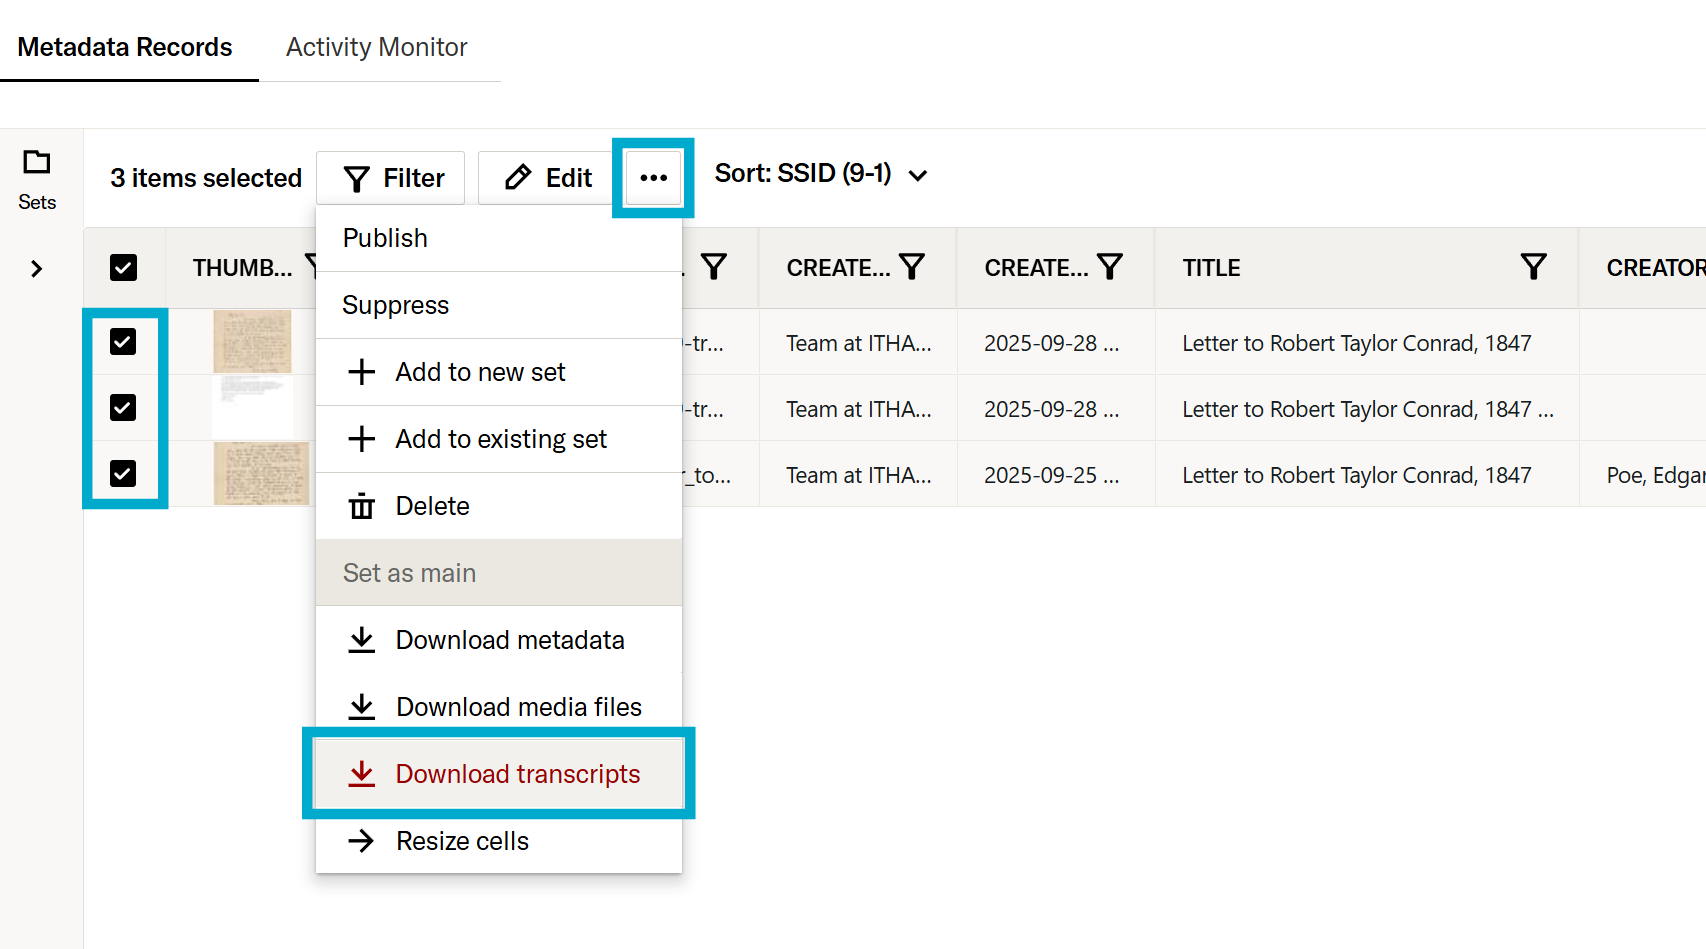The height and width of the screenshot is (949, 1706).
Task: Uncheck the second row checkbox for 'Letter to Robert Taylor Conrad, 1847 ...'
Action: (123, 408)
